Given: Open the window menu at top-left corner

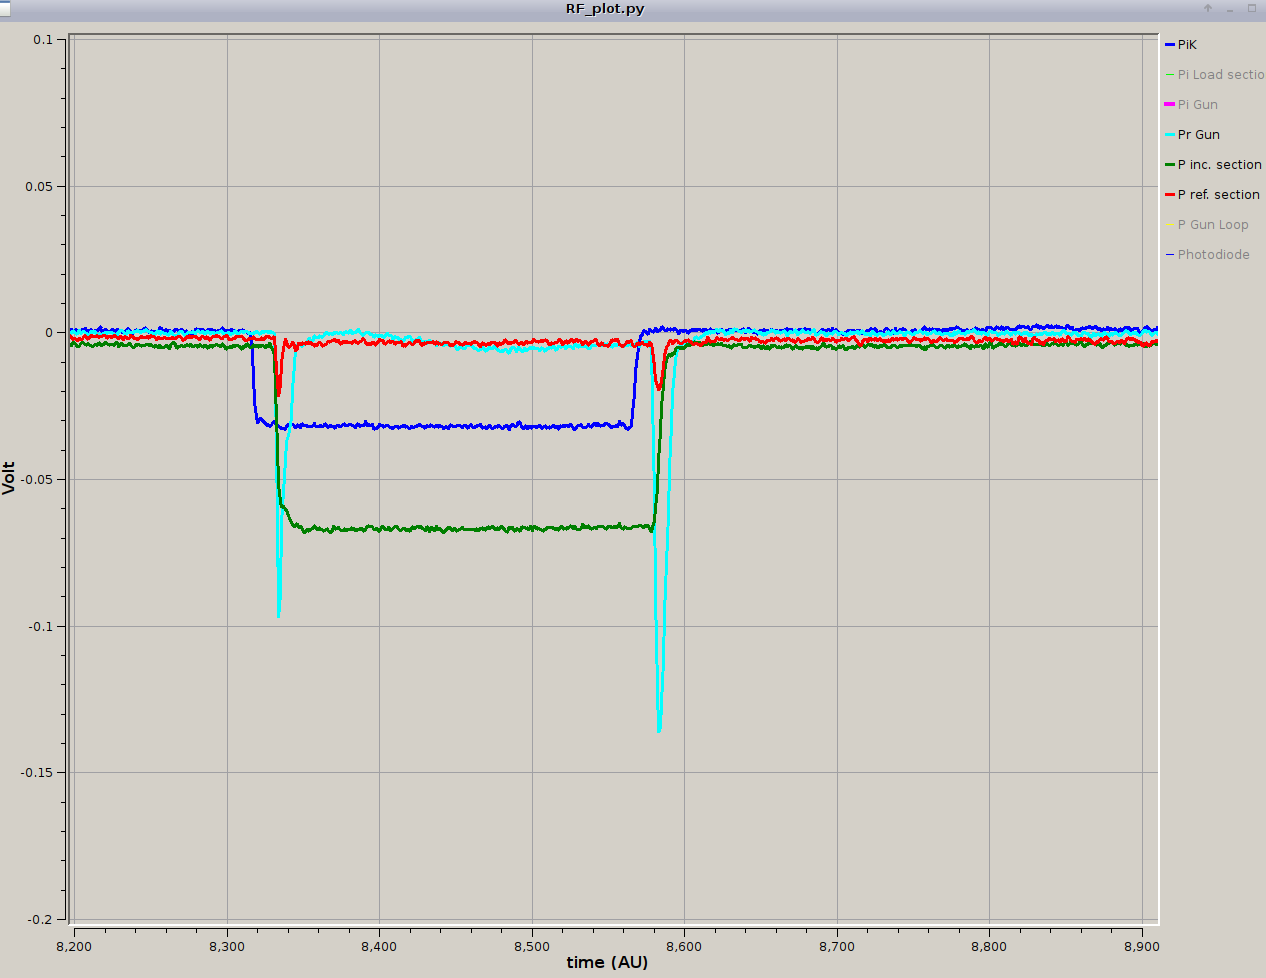Looking at the screenshot, I should pos(5,9).
